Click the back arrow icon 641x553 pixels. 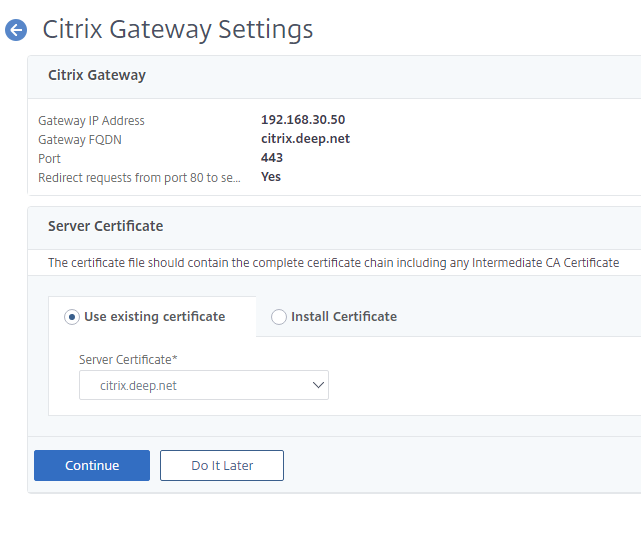tap(16, 30)
